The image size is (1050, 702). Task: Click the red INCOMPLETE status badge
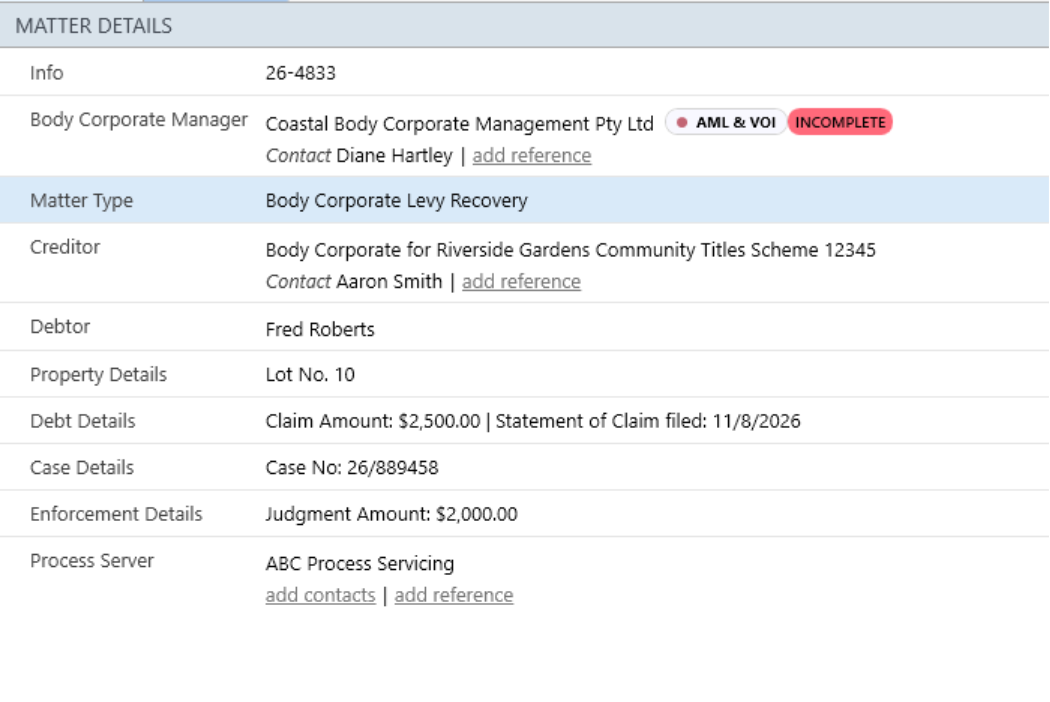click(840, 123)
